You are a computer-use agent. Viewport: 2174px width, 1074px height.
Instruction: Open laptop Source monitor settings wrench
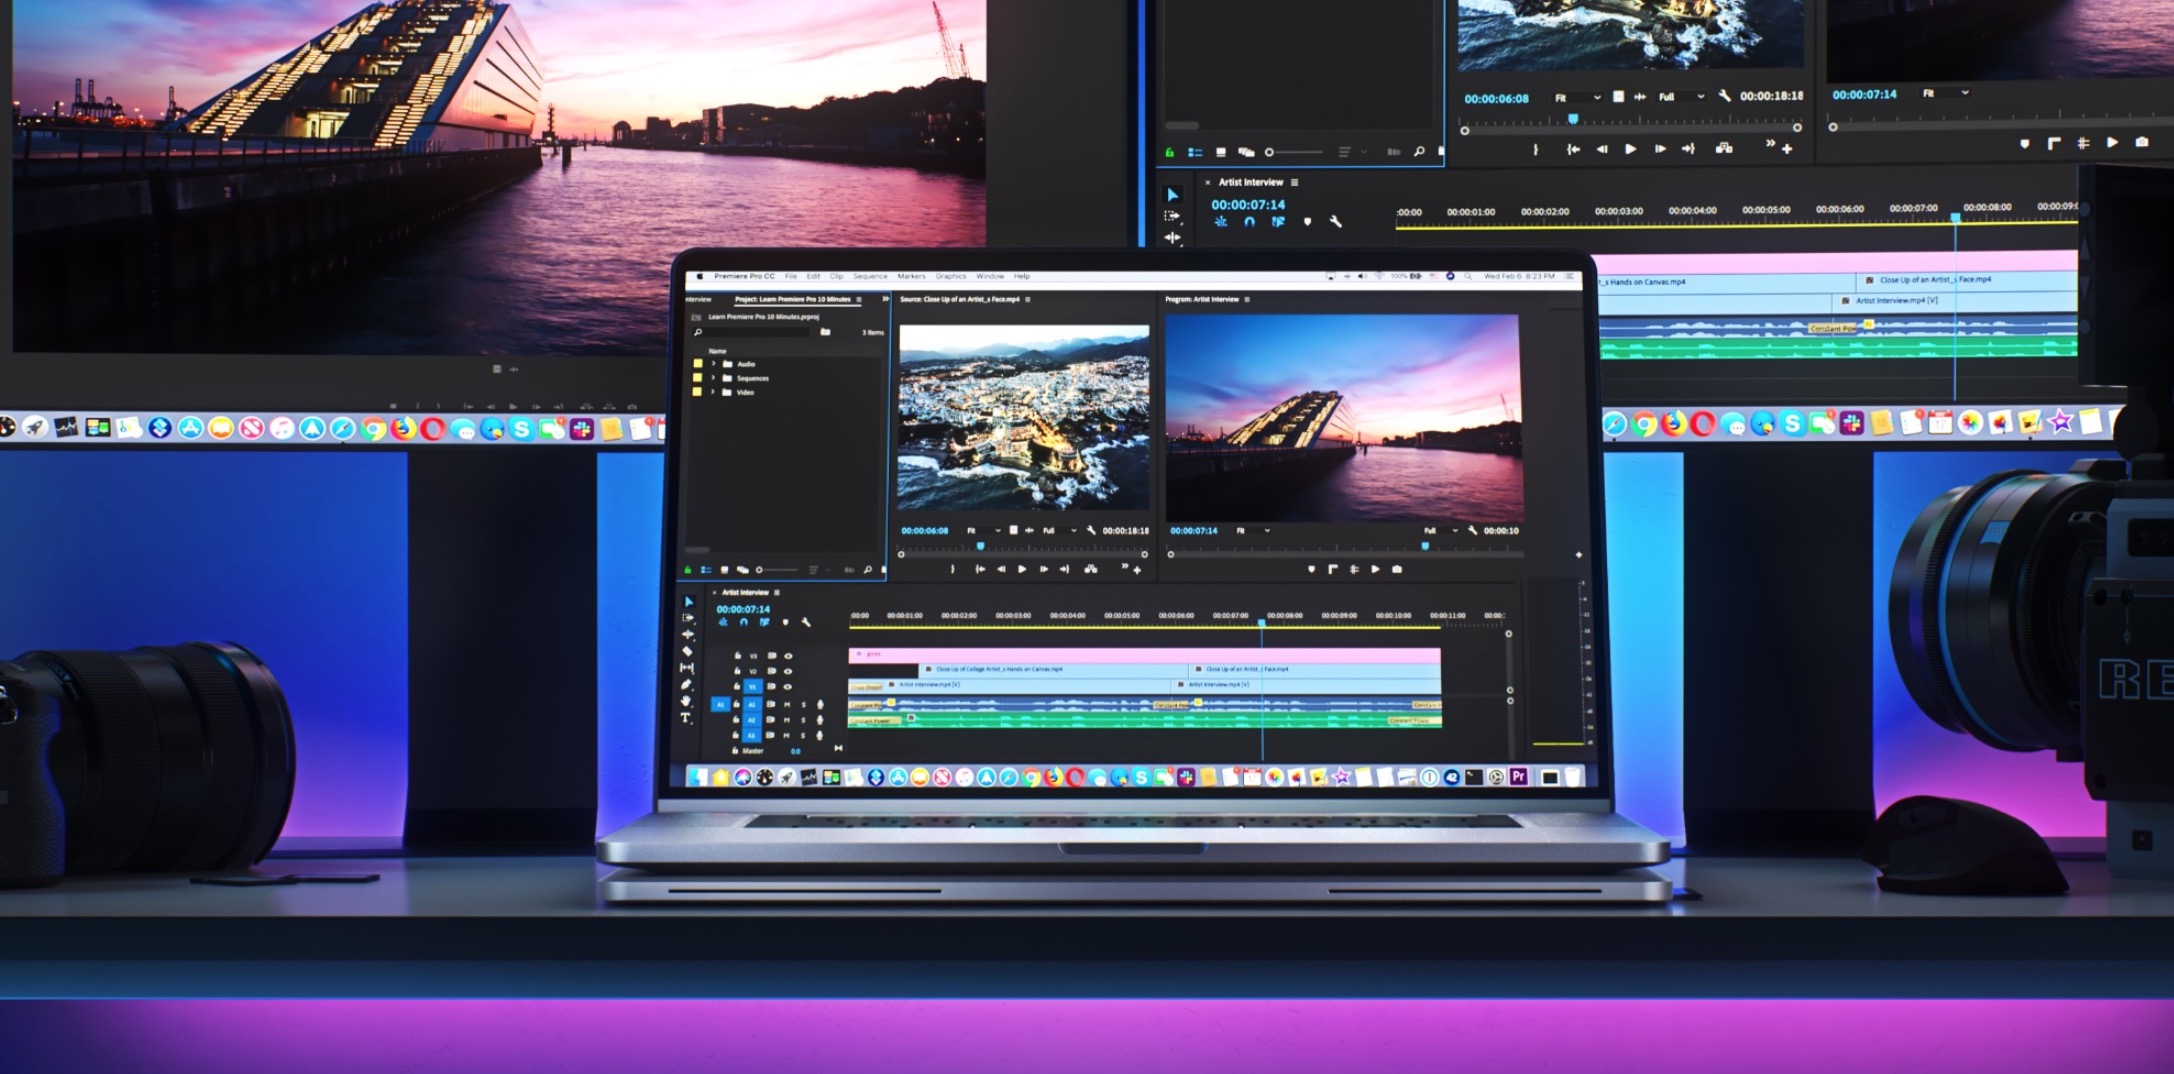point(1091,530)
